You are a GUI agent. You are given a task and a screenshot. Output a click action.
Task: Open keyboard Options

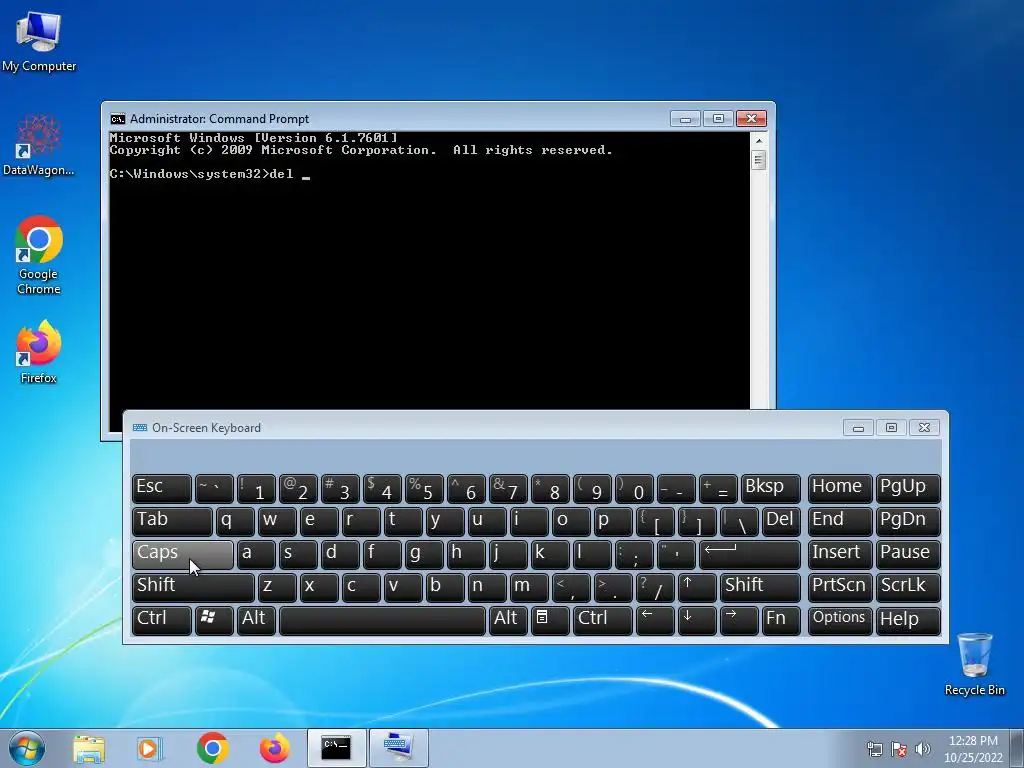(x=840, y=620)
